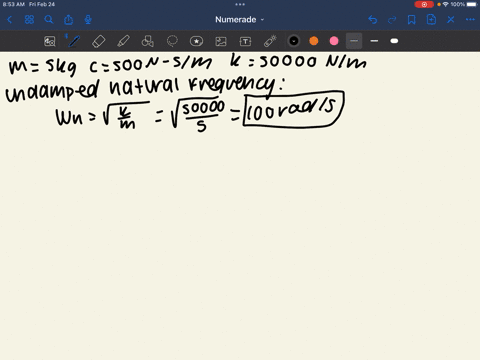480x360 pixels.
Task: Choose the pink pen color
Action: [x=334, y=41]
